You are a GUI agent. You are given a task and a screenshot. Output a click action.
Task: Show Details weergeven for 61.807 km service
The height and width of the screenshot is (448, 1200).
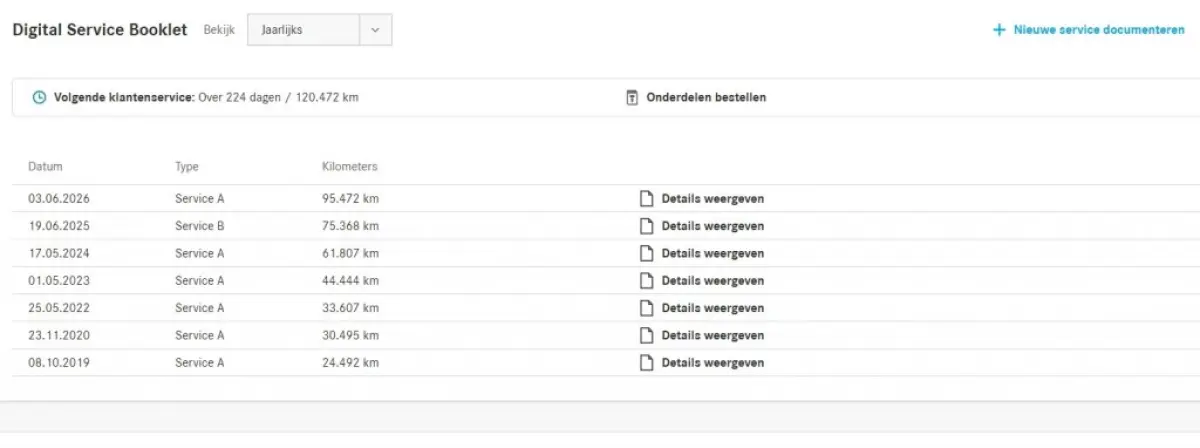coord(713,253)
